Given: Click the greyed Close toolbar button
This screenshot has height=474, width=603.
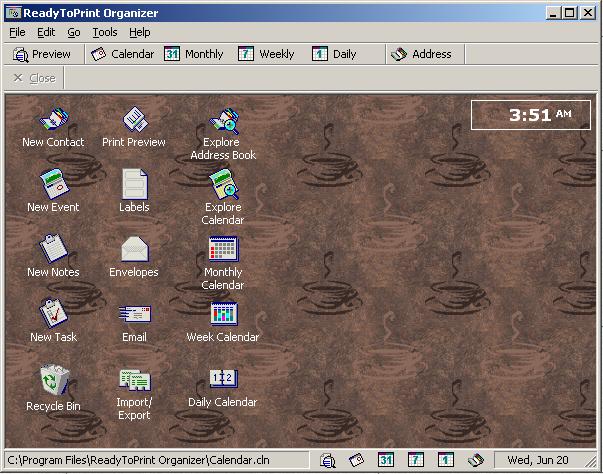Looking at the screenshot, I should (34, 78).
